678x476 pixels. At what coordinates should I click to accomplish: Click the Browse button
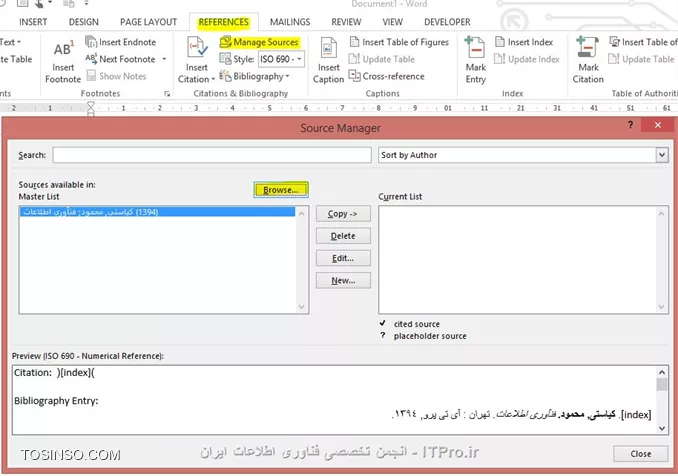(x=281, y=190)
